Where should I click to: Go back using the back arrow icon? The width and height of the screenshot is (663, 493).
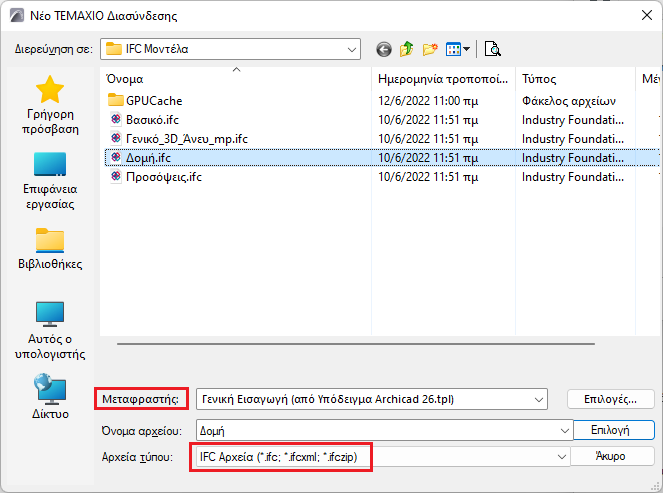[x=384, y=49]
